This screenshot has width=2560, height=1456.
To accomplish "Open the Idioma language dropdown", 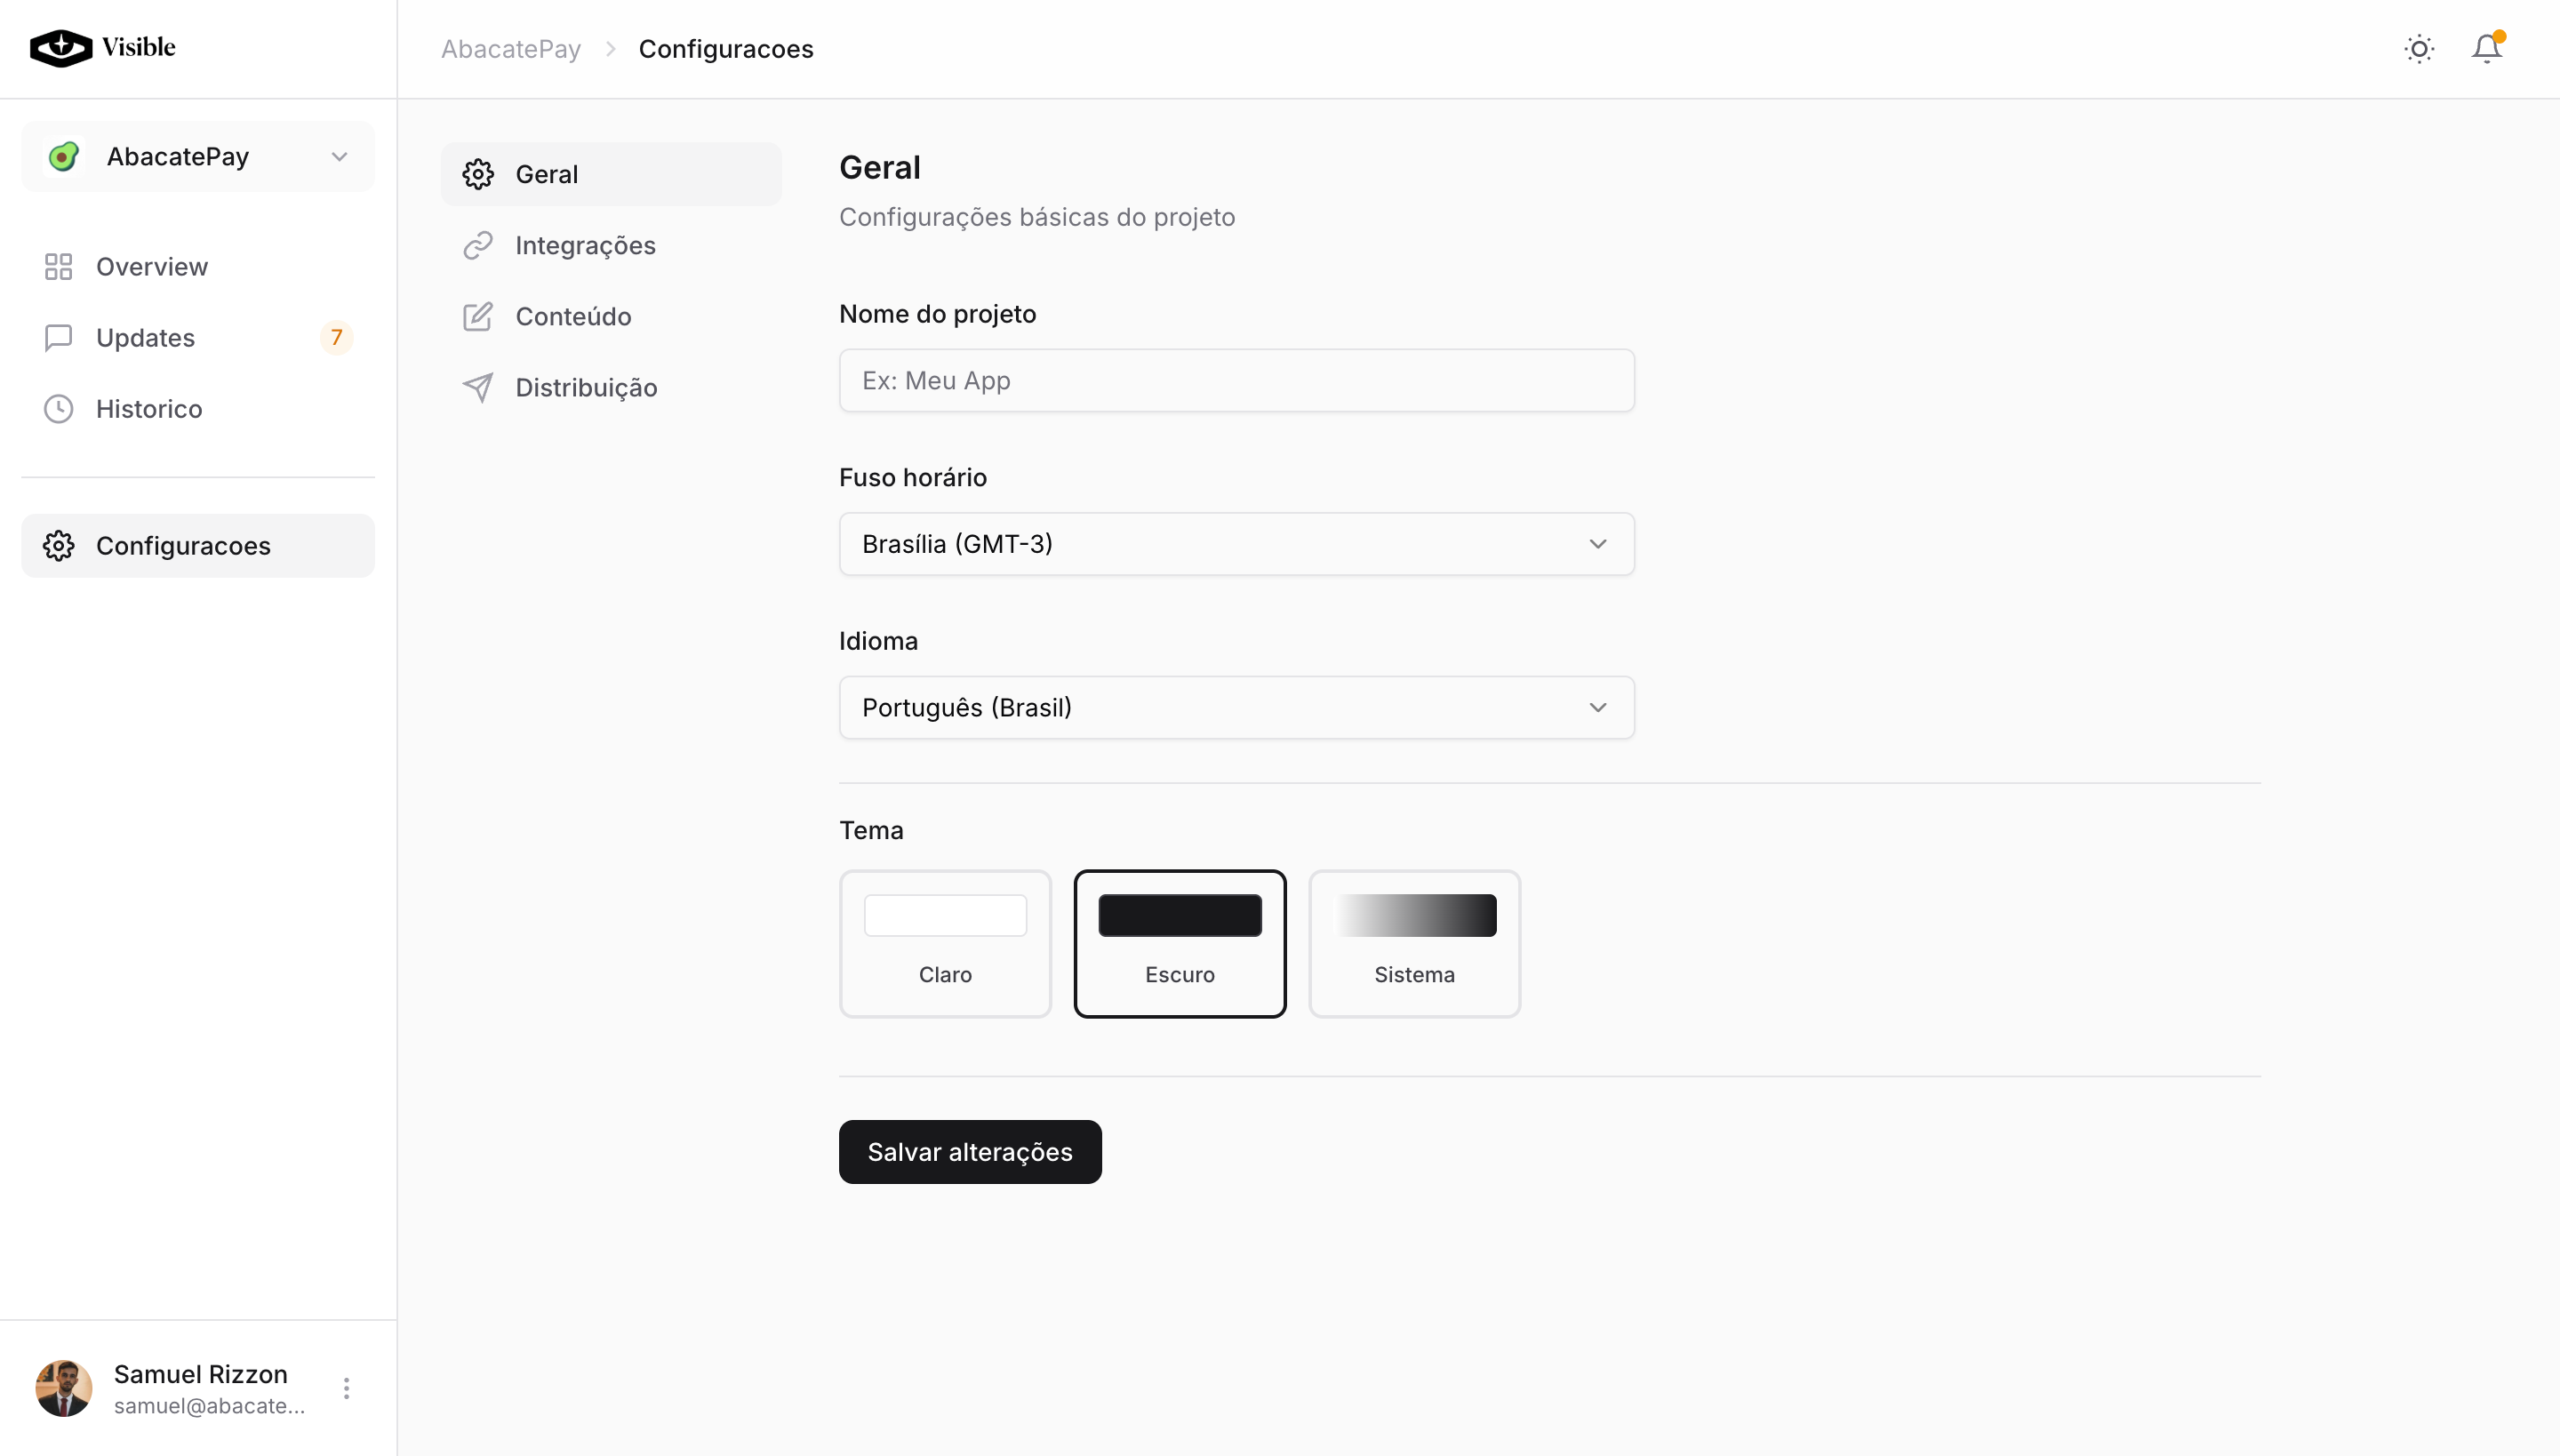I will tap(1236, 708).
